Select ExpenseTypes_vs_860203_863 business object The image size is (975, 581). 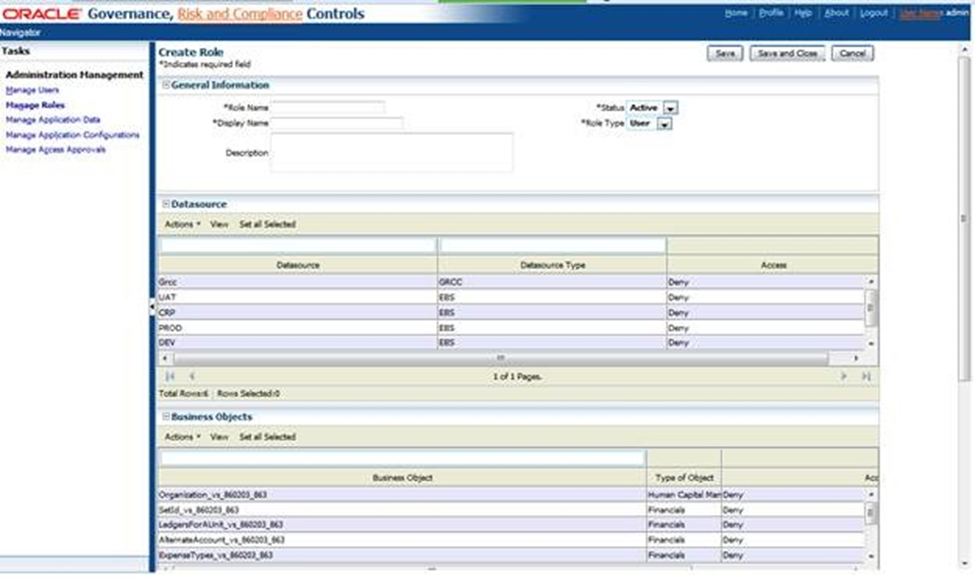[511, 555]
